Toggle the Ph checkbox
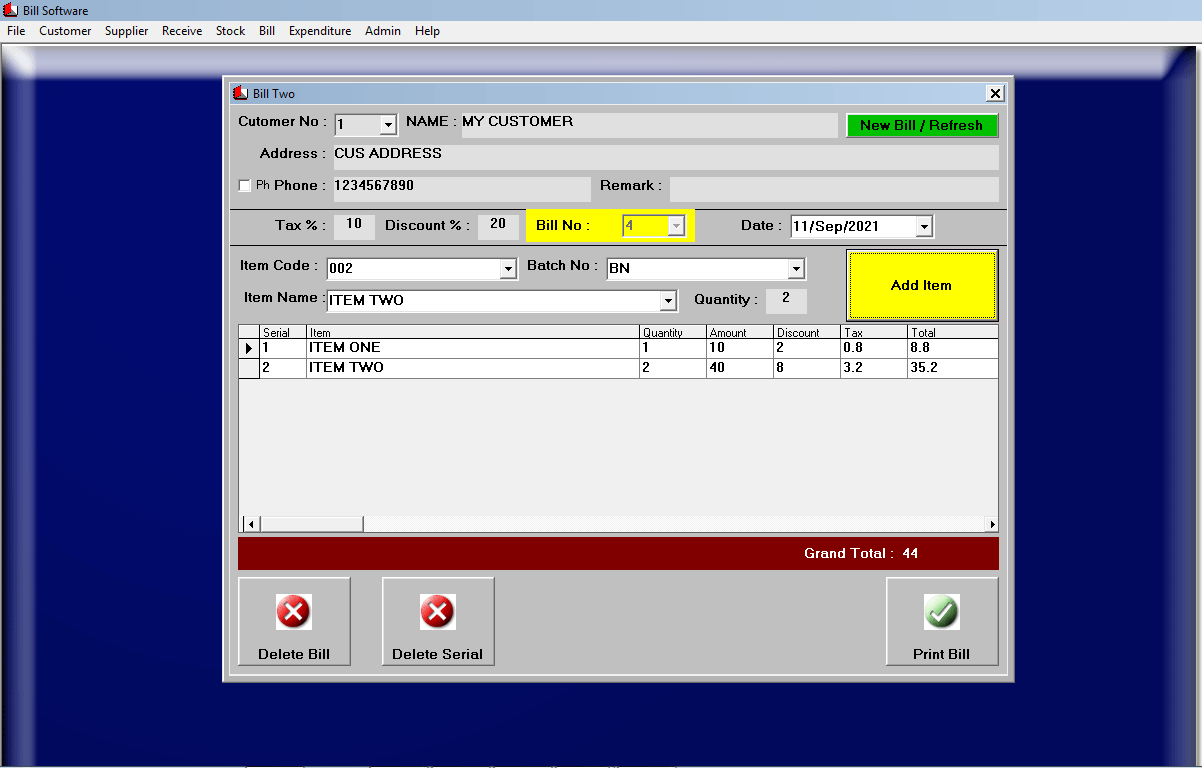1202x768 pixels. click(x=244, y=185)
